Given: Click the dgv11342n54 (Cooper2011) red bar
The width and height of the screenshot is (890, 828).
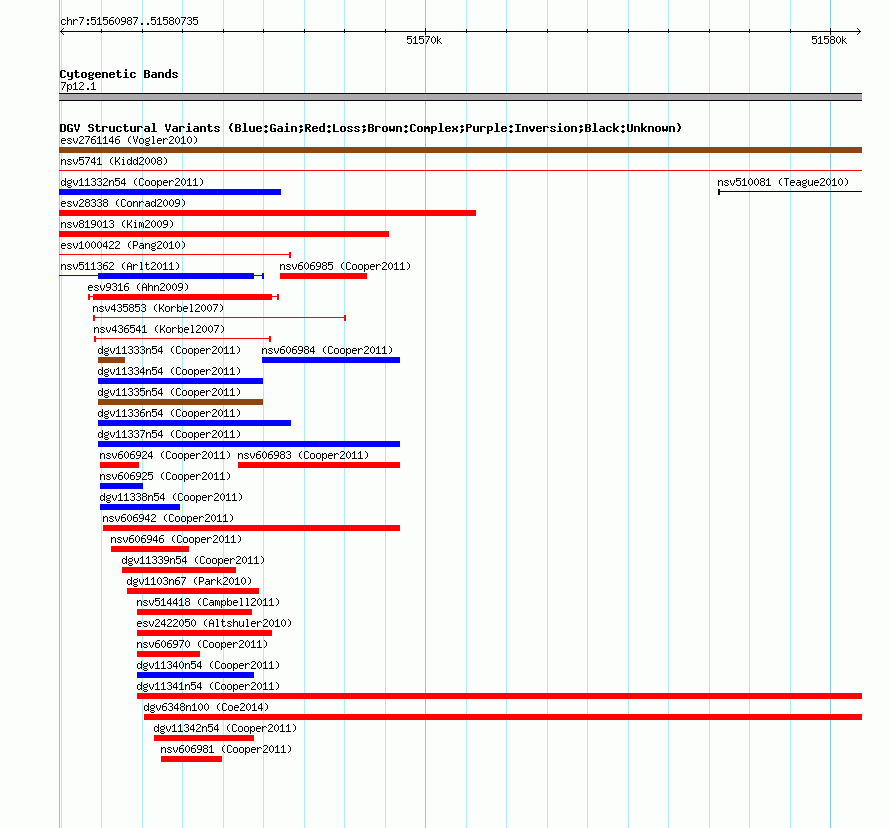Looking at the screenshot, I should point(204,738).
